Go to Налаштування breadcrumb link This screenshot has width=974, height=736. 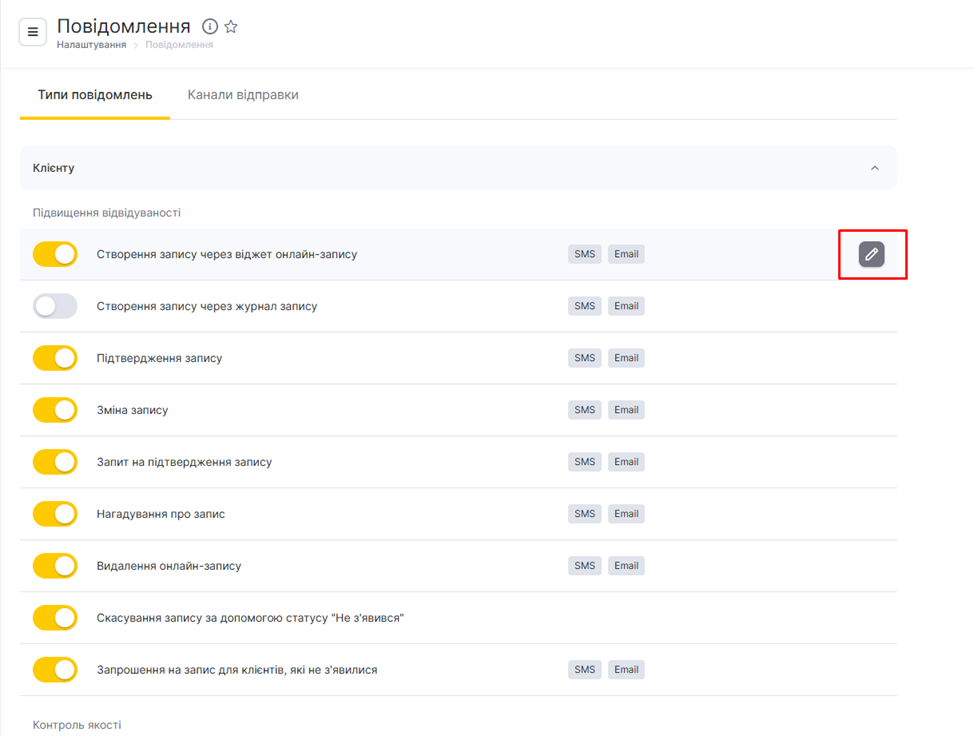[91, 45]
